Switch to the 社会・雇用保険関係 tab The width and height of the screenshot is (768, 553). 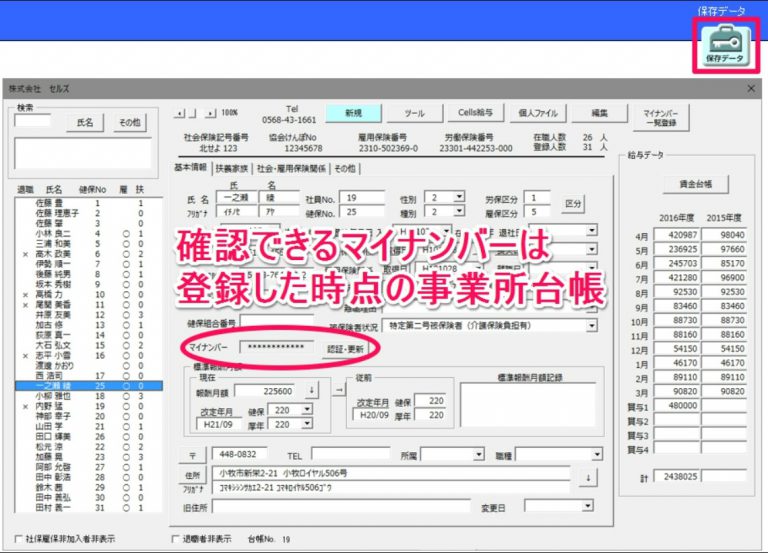291,168
